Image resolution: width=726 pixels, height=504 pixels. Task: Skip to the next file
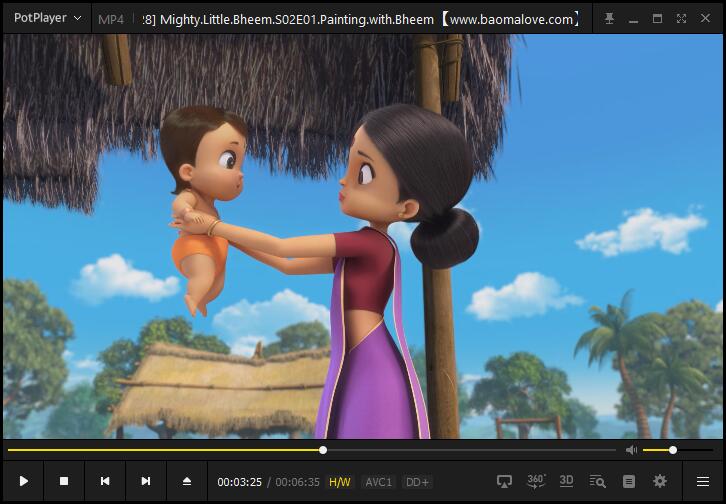[145, 481]
